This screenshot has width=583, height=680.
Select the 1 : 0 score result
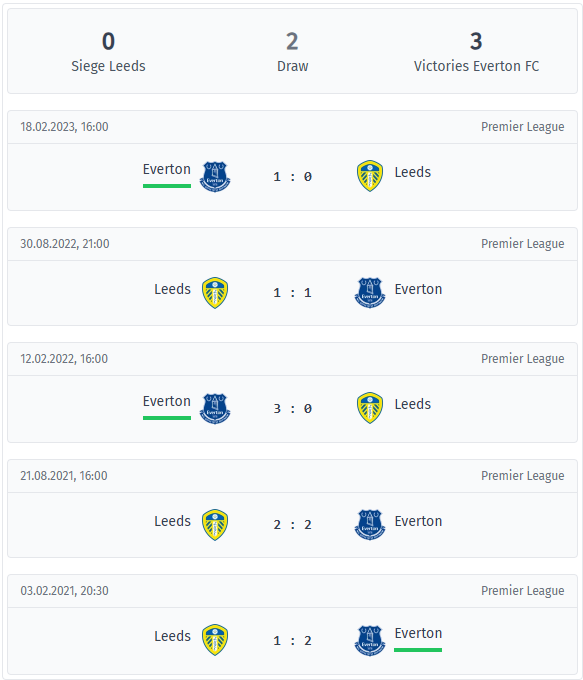[292, 177]
